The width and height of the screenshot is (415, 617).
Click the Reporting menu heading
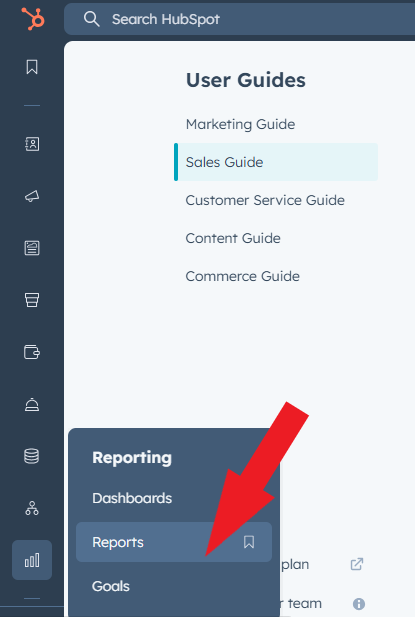(132, 458)
